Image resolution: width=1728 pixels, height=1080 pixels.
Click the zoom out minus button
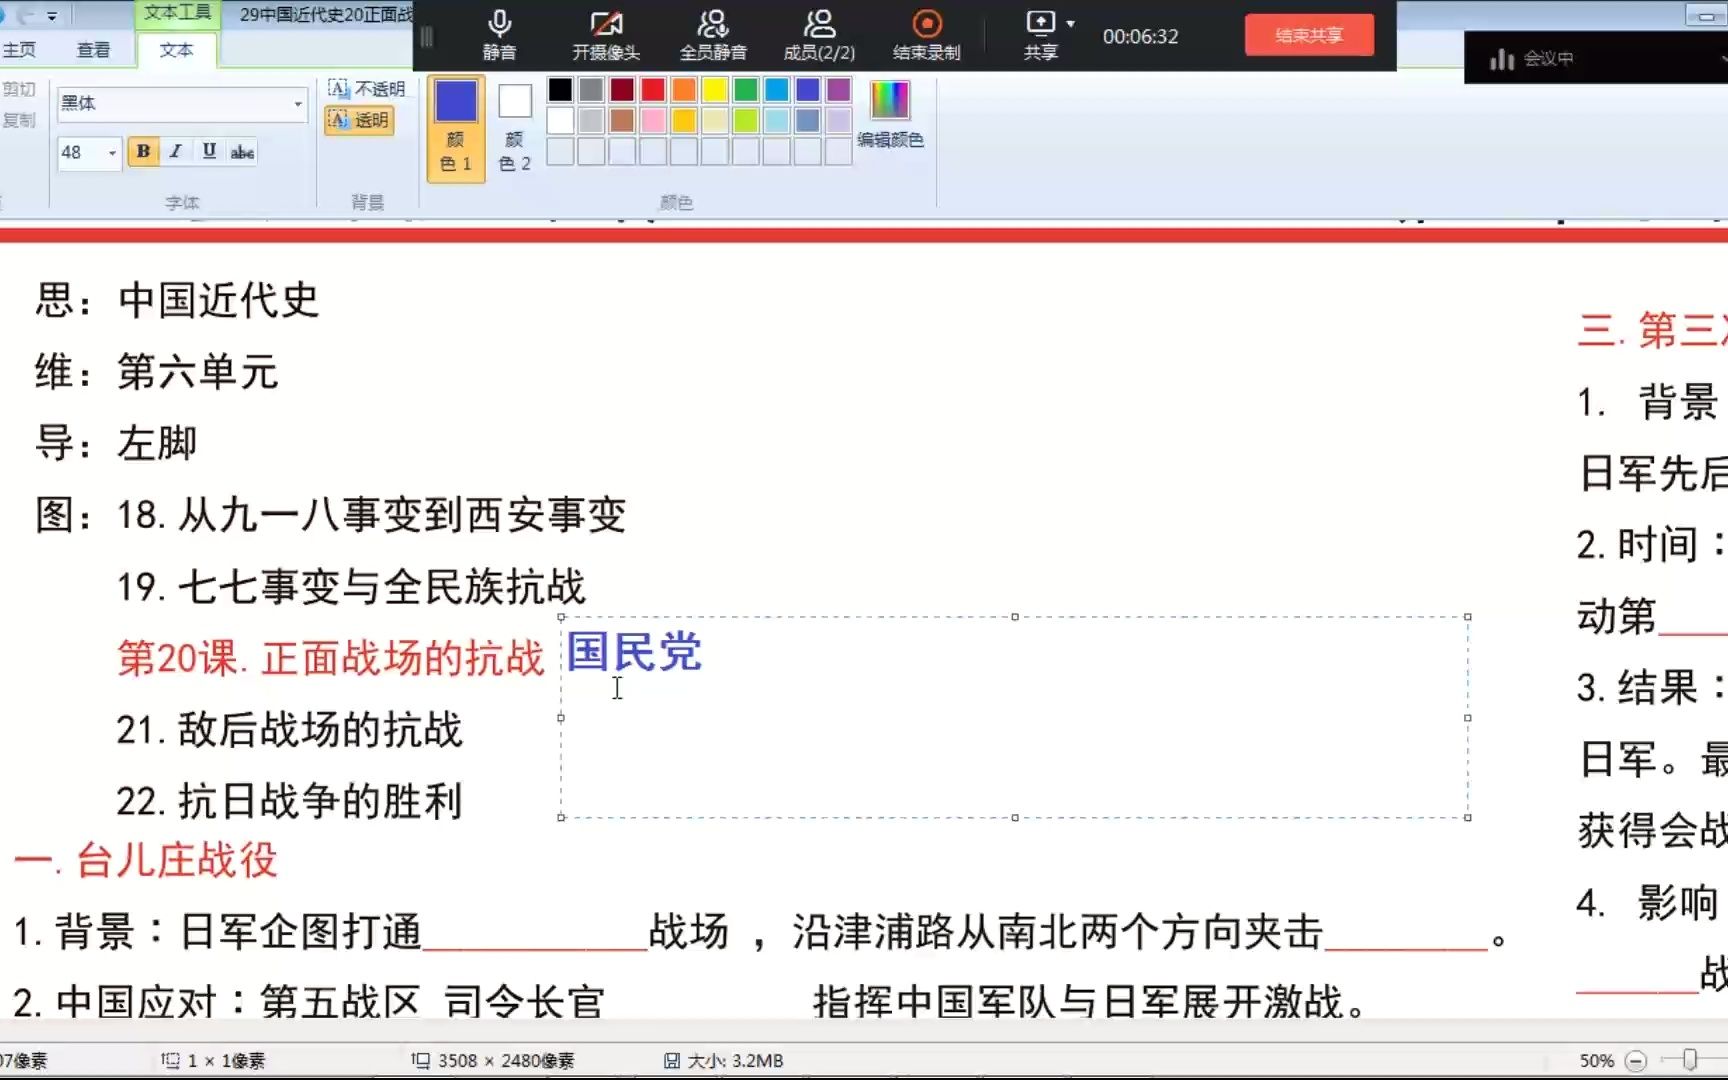pos(1636,1060)
